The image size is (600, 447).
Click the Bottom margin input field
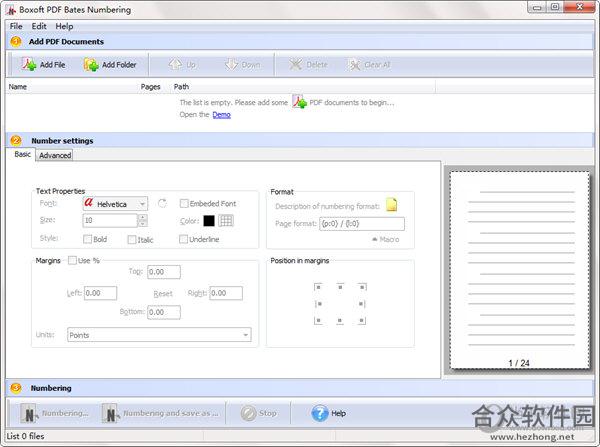coord(164,312)
